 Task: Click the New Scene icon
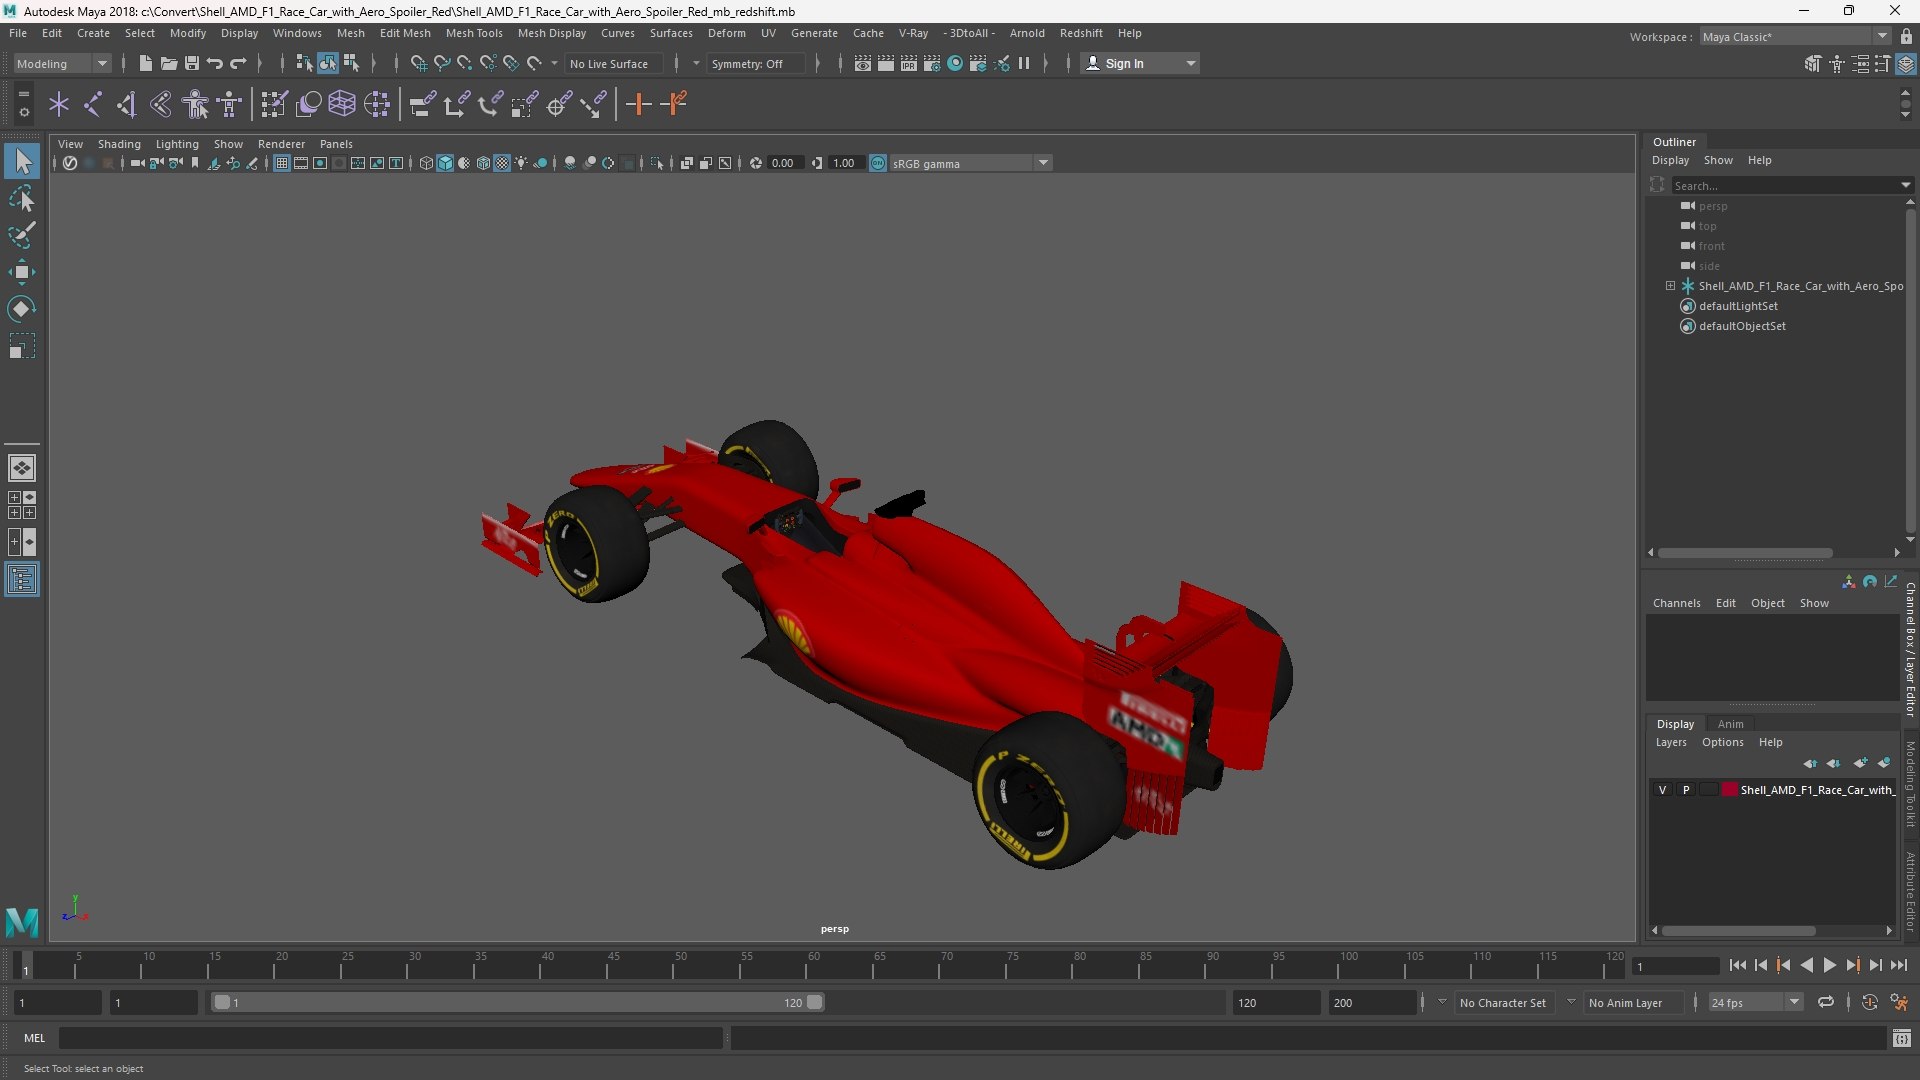pyautogui.click(x=145, y=63)
